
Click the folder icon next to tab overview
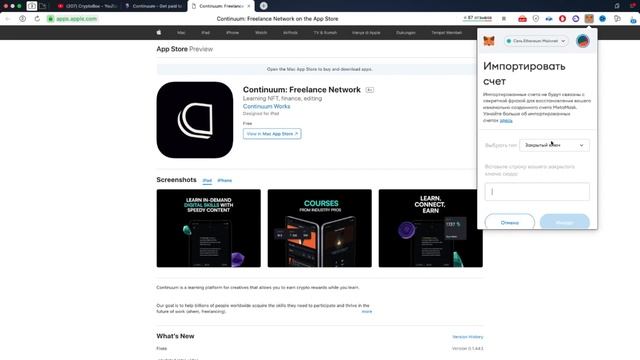(x=42, y=6)
